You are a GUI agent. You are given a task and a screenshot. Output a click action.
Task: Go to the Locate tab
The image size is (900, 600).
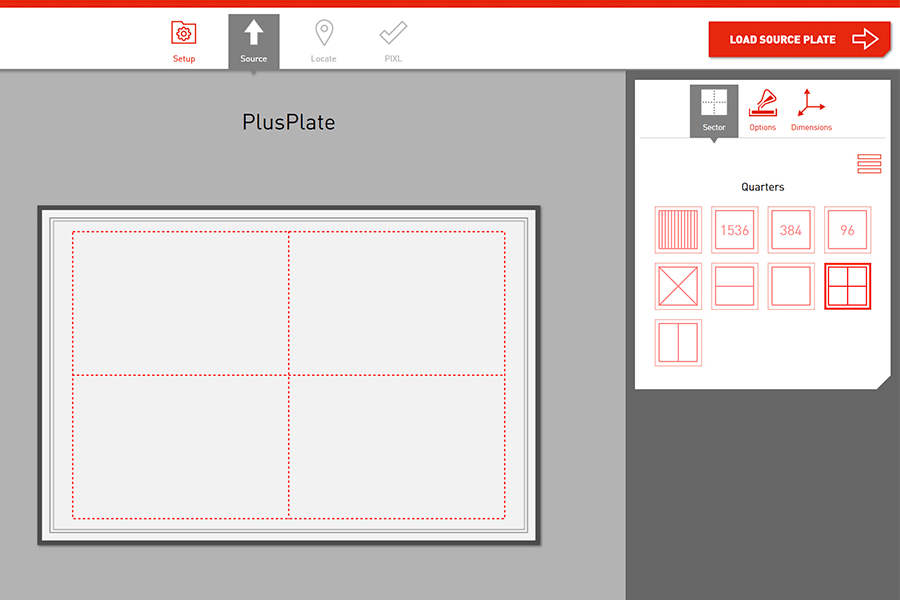click(x=324, y=42)
